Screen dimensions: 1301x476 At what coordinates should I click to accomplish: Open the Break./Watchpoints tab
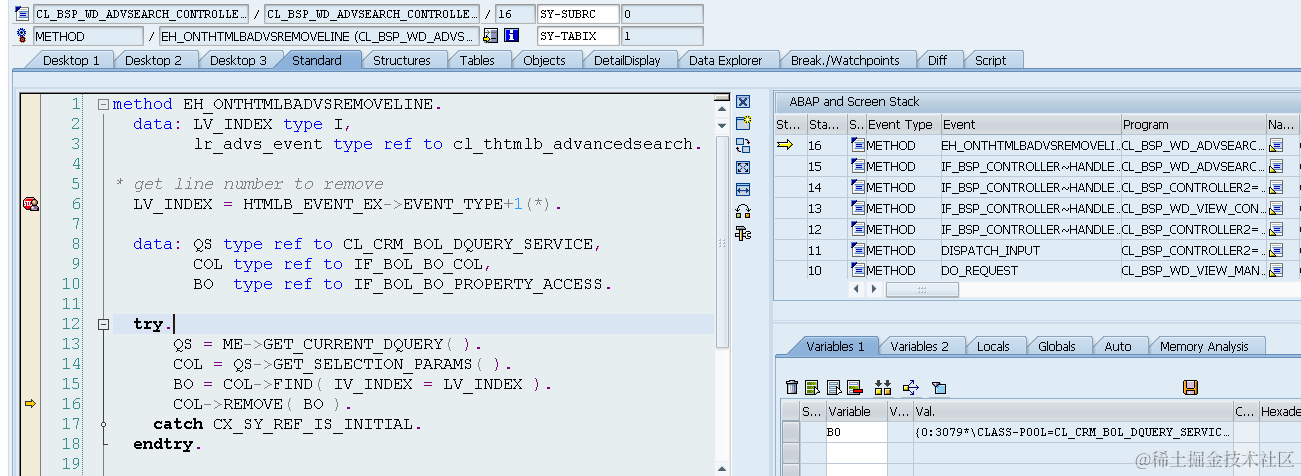click(845, 60)
